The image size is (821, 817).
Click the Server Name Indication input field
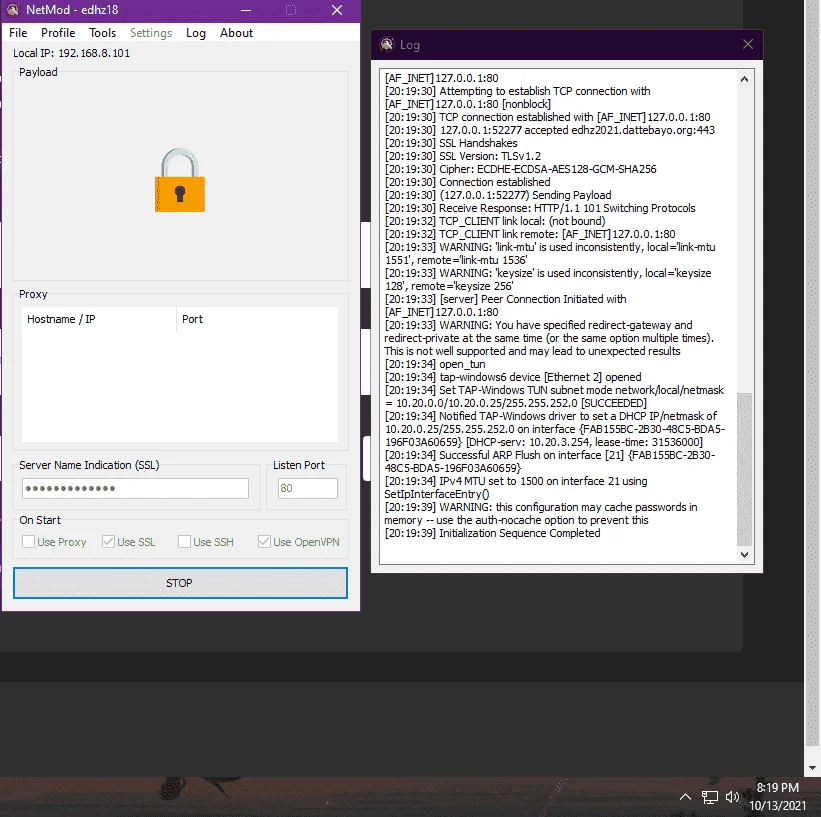click(x=136, y=489)
